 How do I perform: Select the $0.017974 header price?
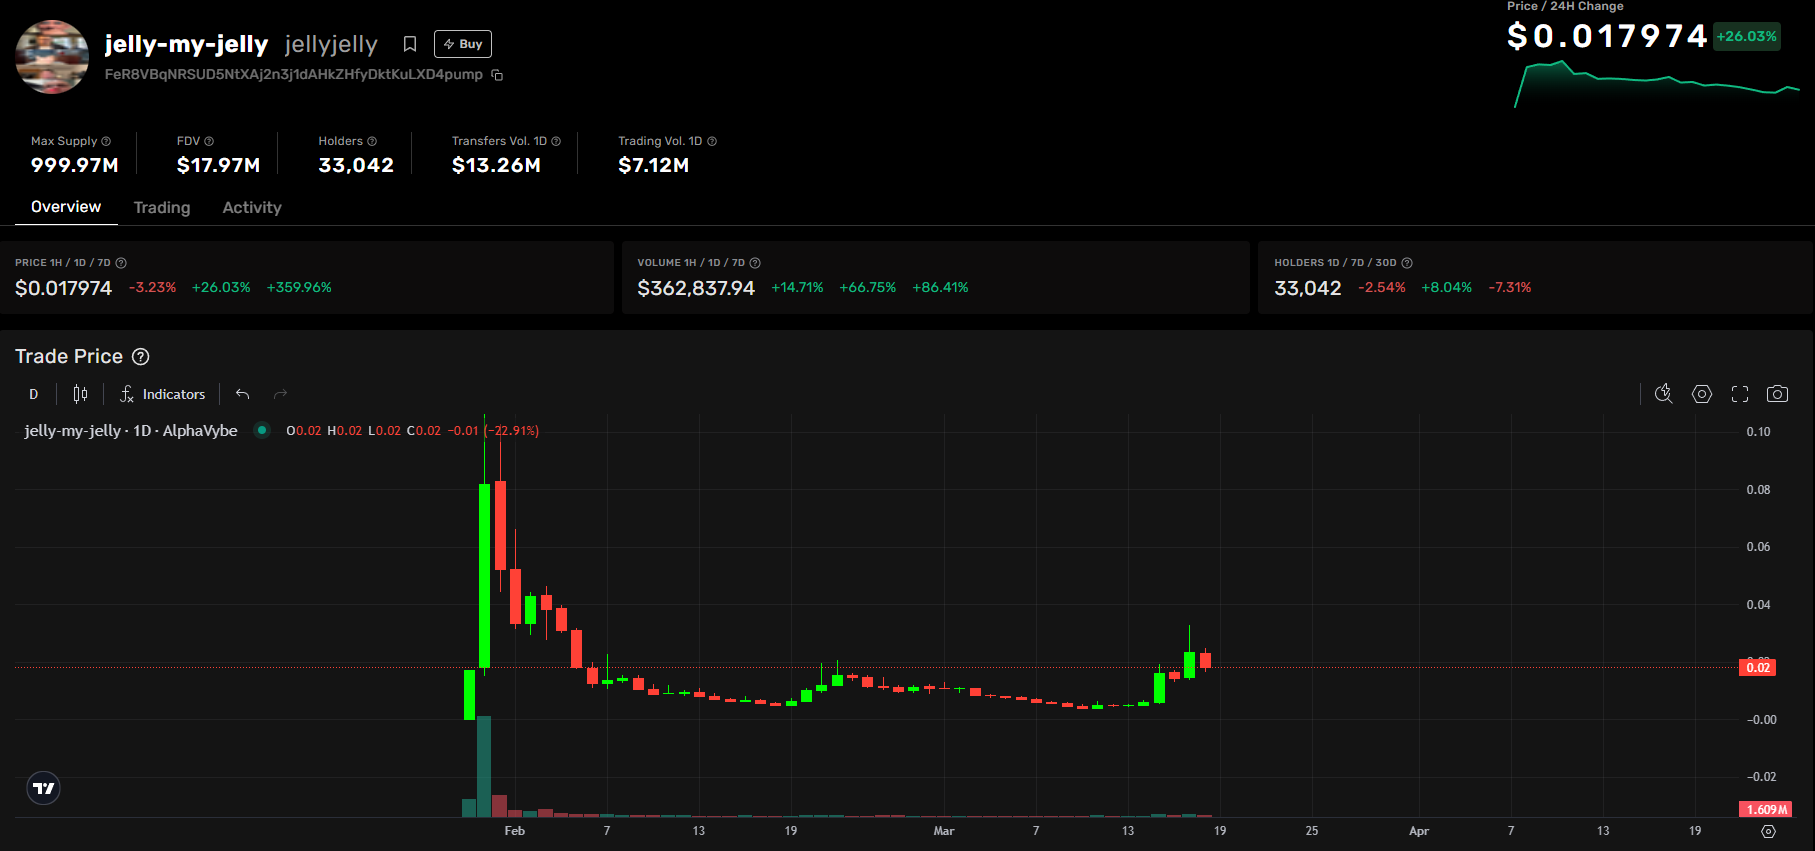tap(1607, 36)
